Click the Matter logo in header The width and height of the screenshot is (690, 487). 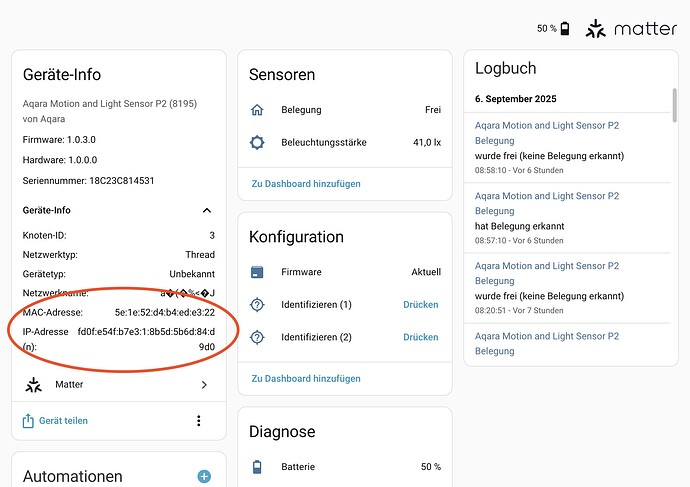point(631,28)
